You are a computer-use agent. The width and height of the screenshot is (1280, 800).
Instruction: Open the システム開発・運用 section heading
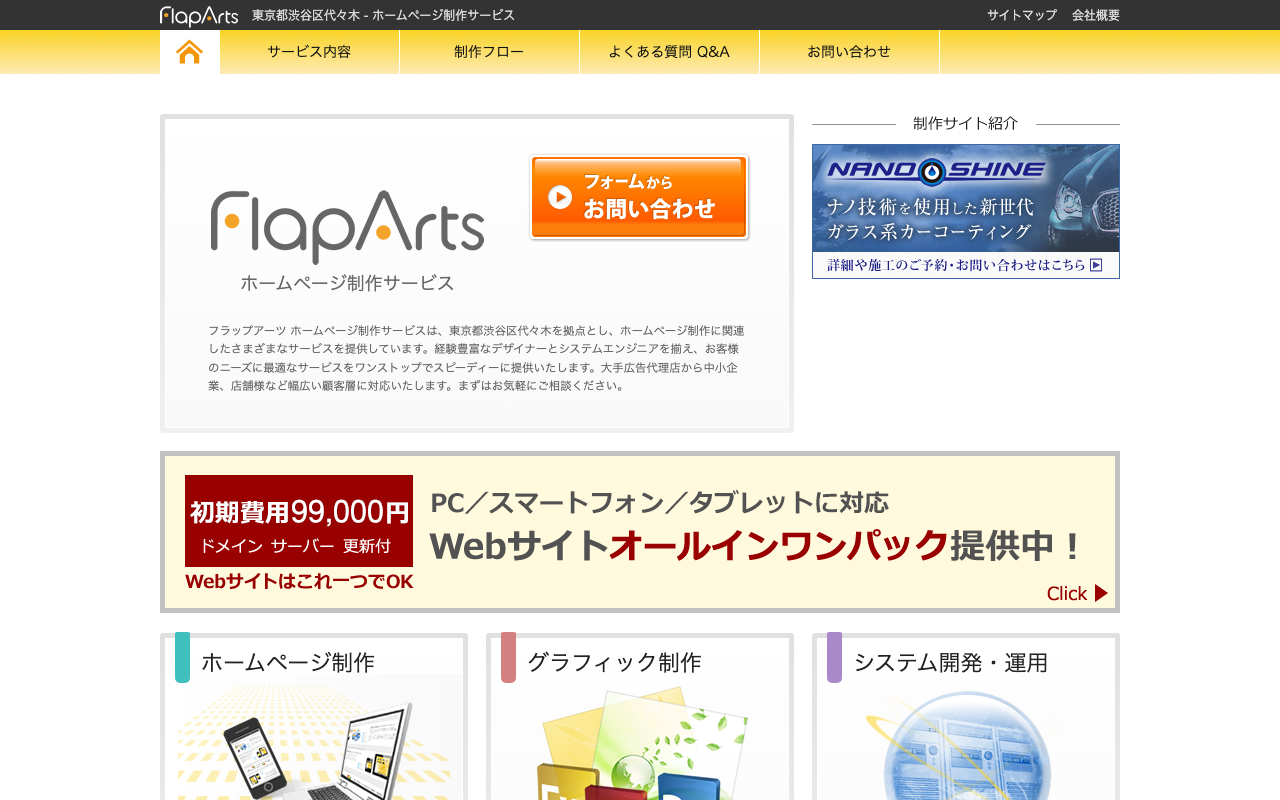[951, 662]
